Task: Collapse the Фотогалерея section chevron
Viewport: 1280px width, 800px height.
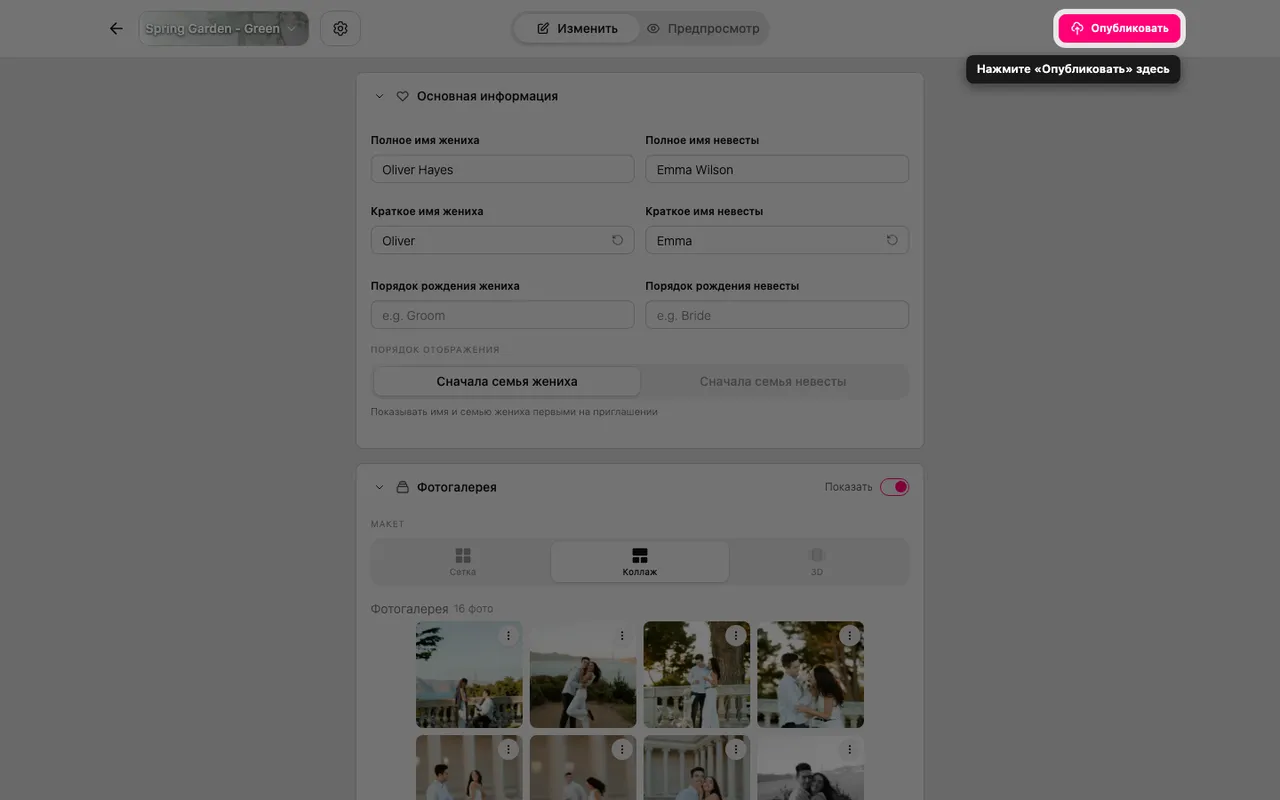Action: click(x=379, y=488)
